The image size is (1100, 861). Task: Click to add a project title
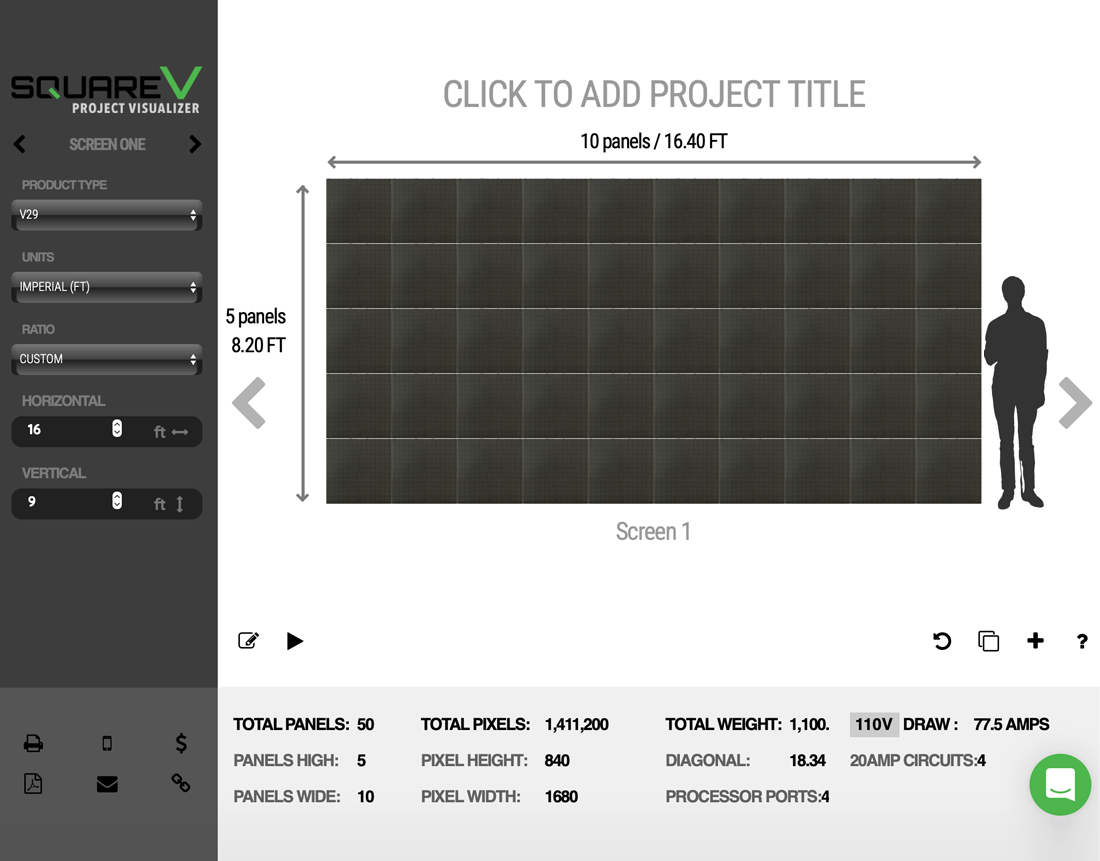click(652, 94)
